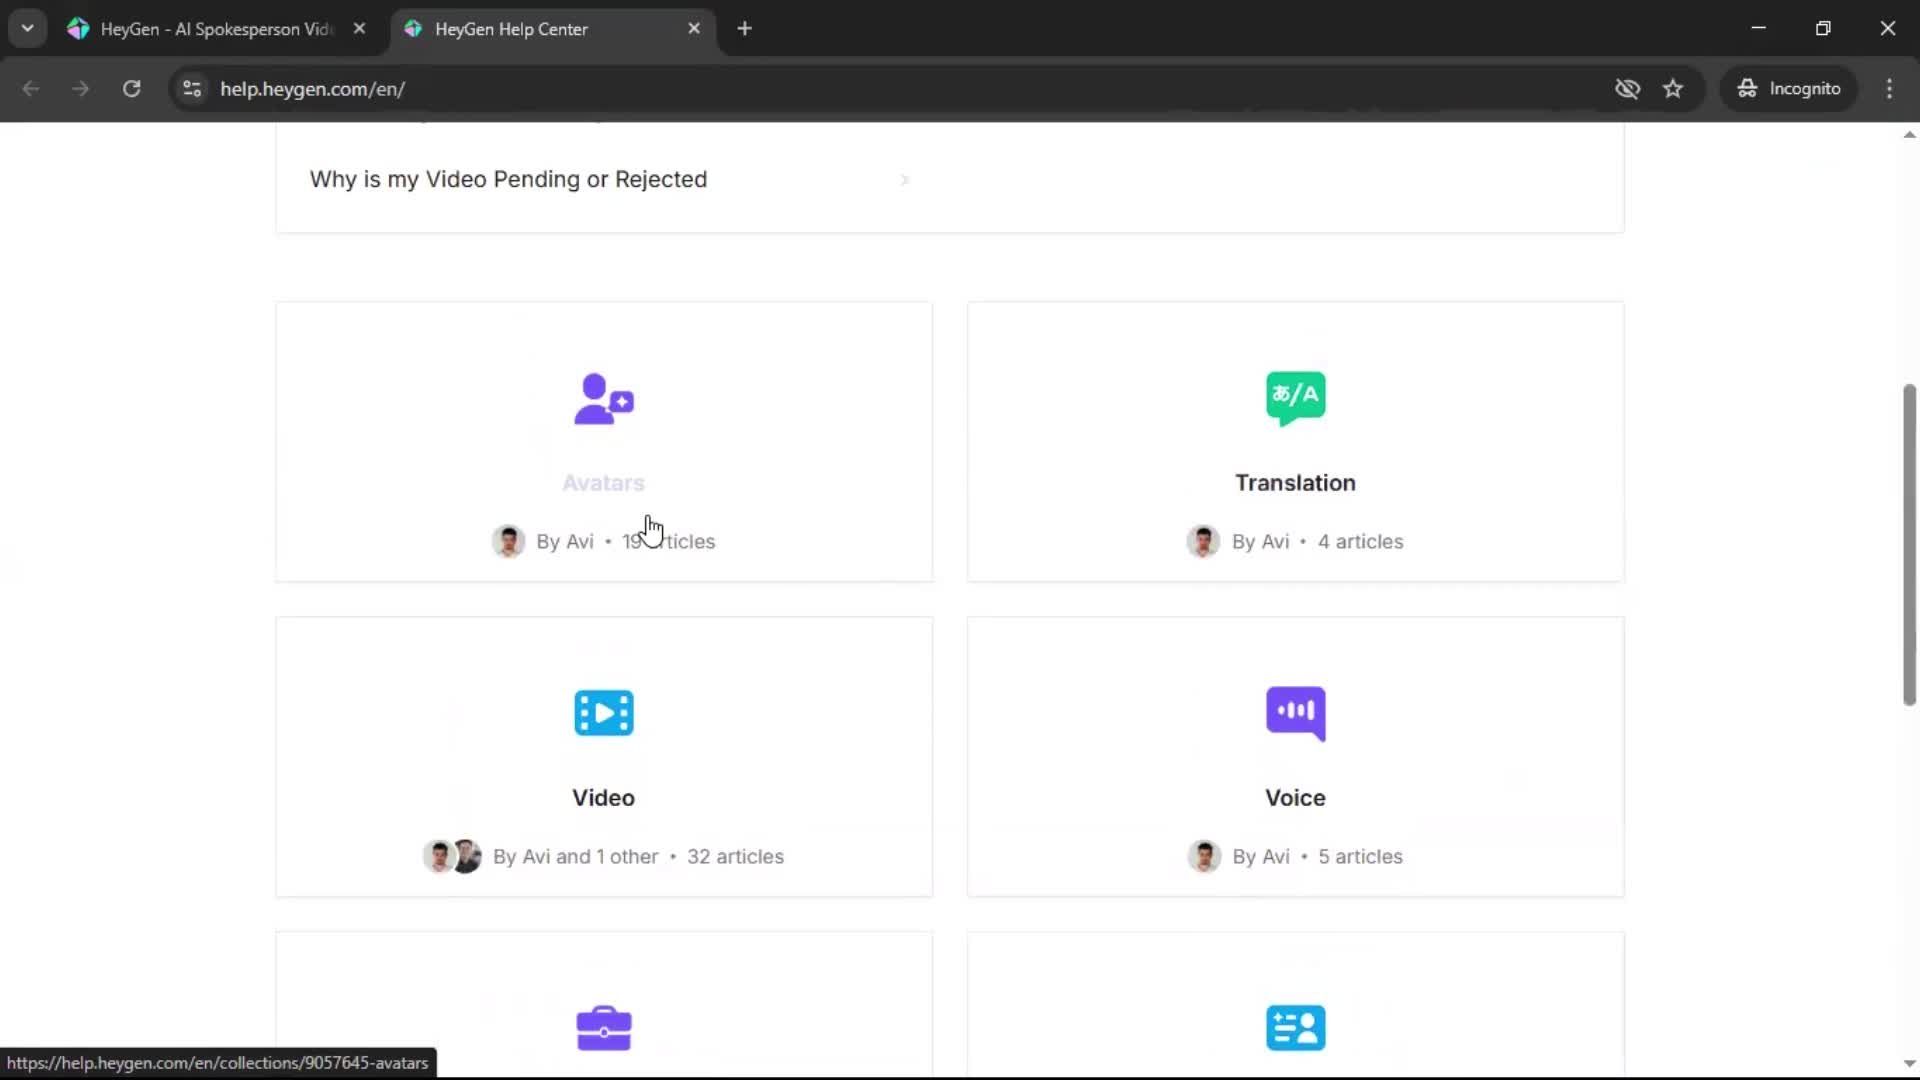This screenshot has width=1920, height=1080.
Task: Bookmark this page with the star icon
Action: pos(1673,89)
